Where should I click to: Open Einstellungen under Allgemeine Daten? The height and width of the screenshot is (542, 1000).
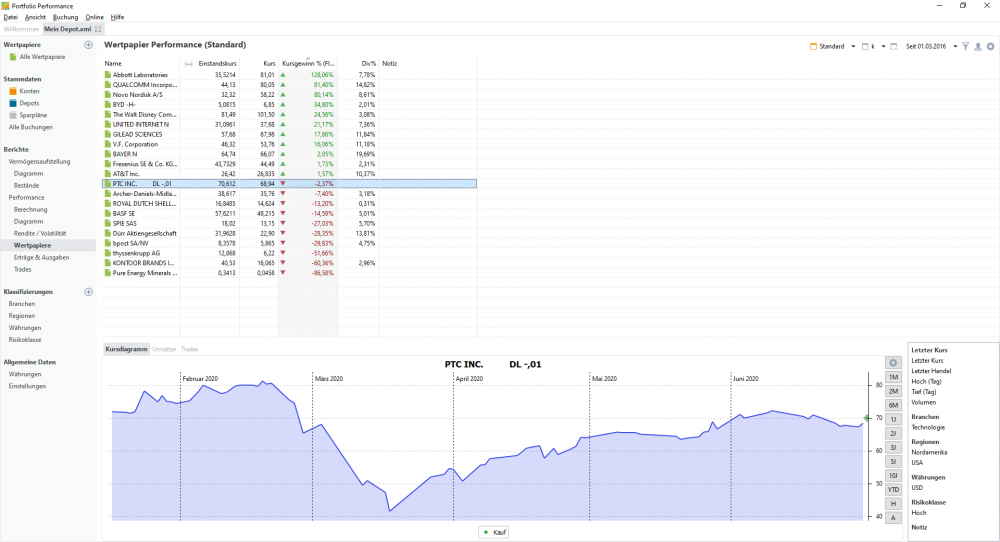click(x=27, y=386)
